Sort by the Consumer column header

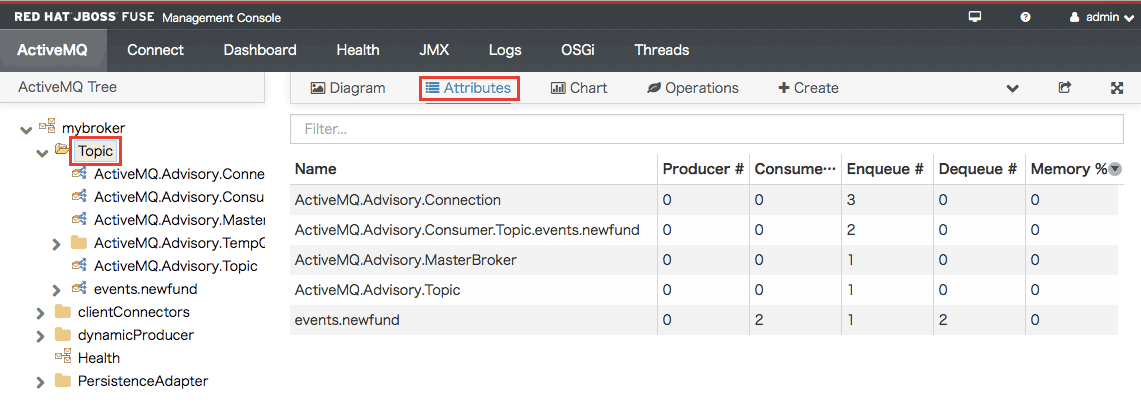795,169
